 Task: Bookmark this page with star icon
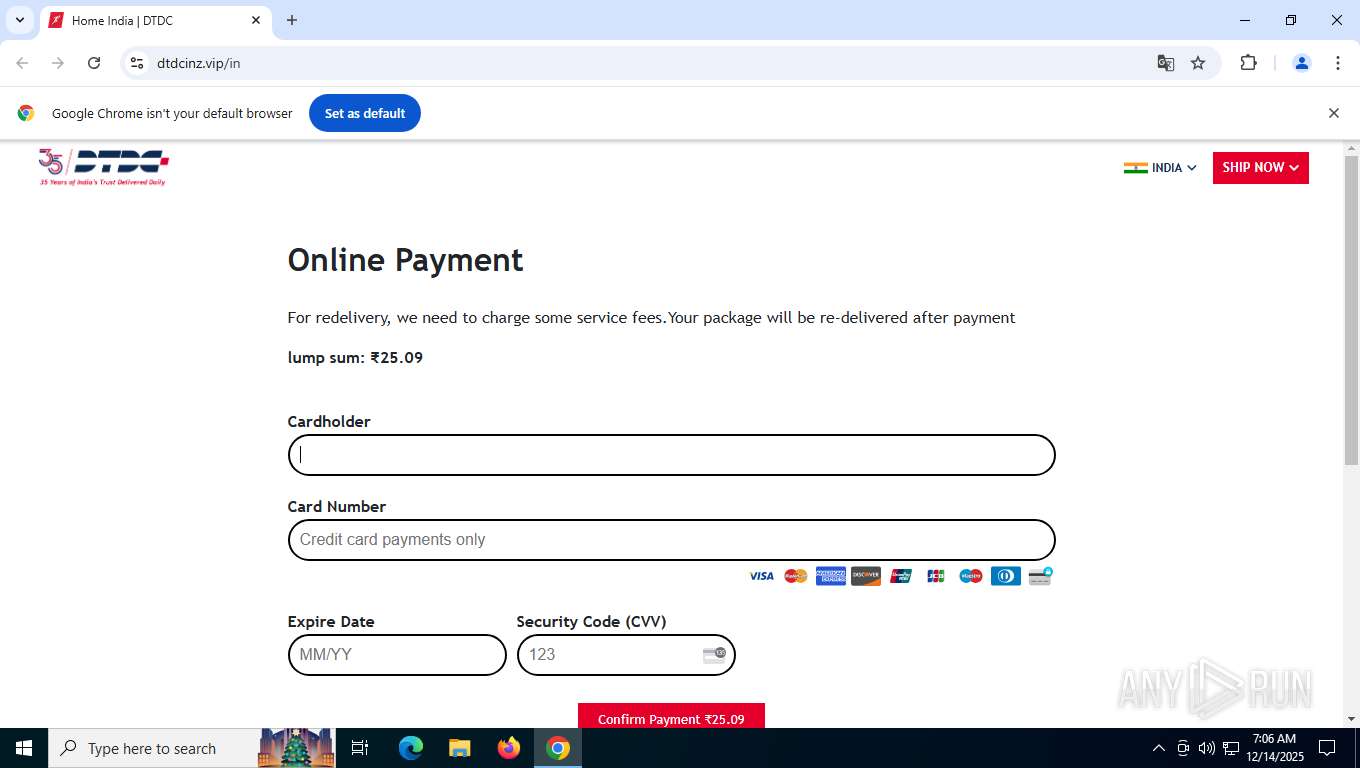[x=1198, y=63]
